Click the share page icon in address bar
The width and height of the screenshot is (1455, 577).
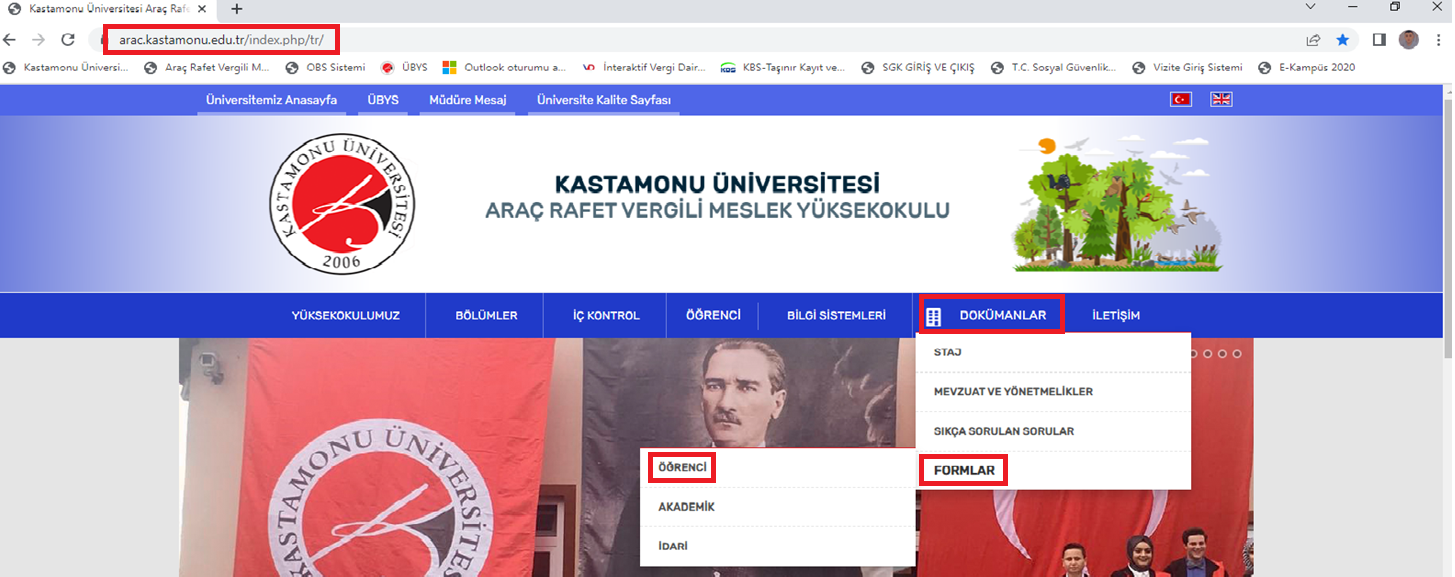click(x=1313, y=40)
